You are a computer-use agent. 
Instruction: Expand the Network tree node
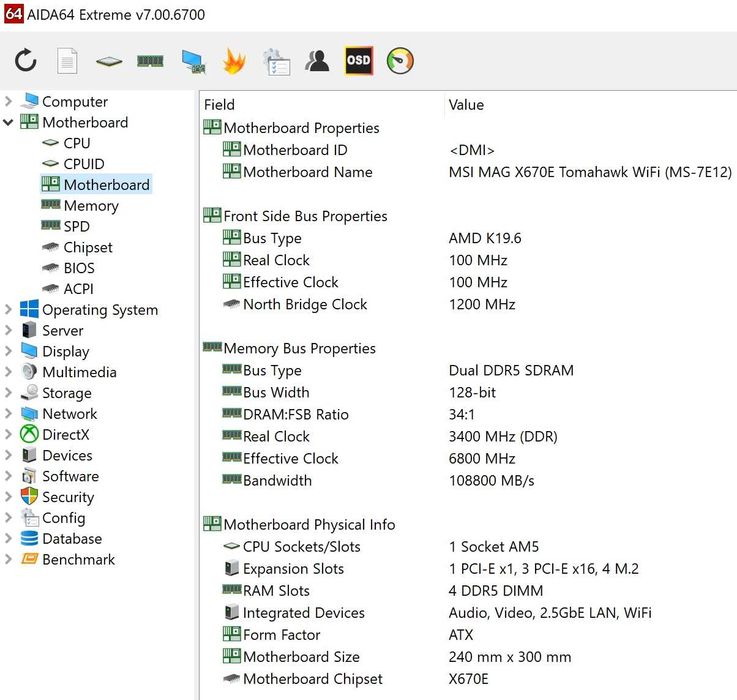coord(8,413)
